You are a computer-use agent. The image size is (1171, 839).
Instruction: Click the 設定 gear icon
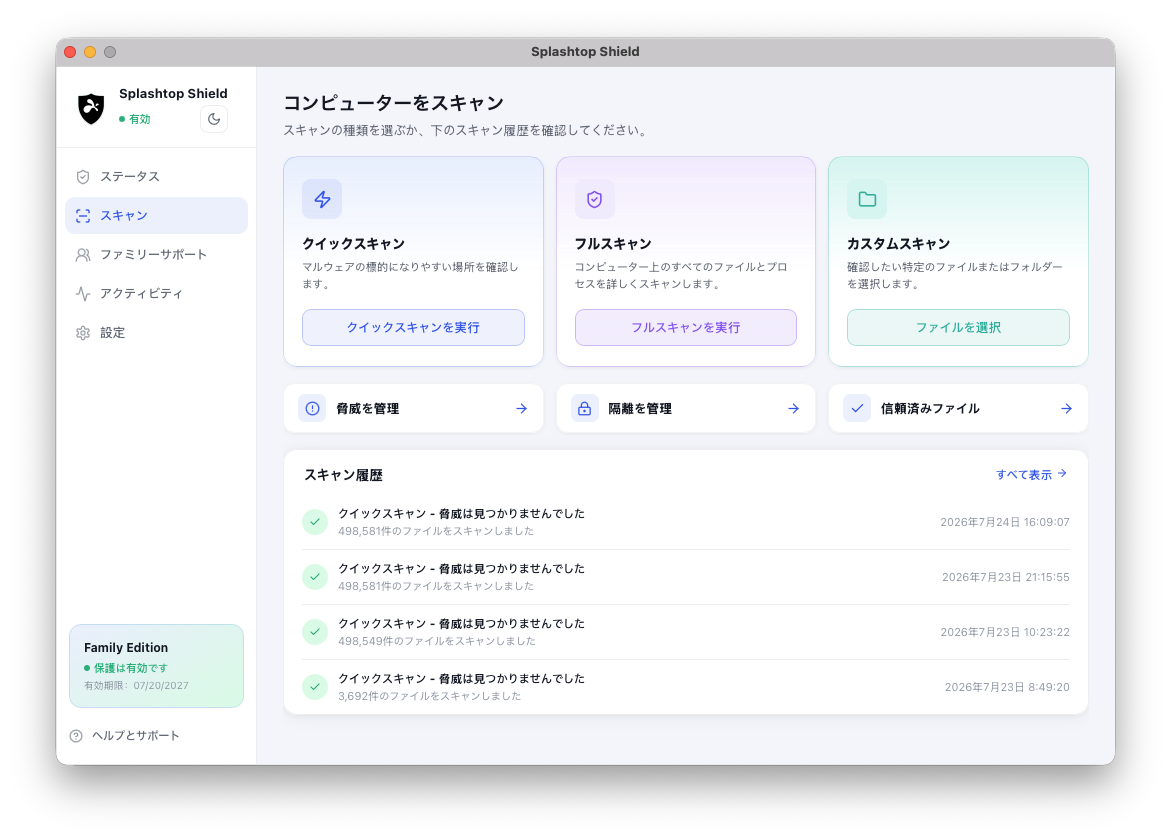[83, 332]
